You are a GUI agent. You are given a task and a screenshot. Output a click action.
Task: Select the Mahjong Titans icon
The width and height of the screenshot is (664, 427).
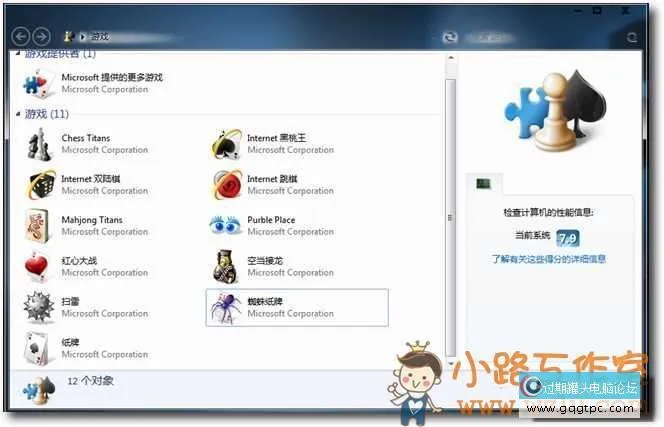pos(40,226)
